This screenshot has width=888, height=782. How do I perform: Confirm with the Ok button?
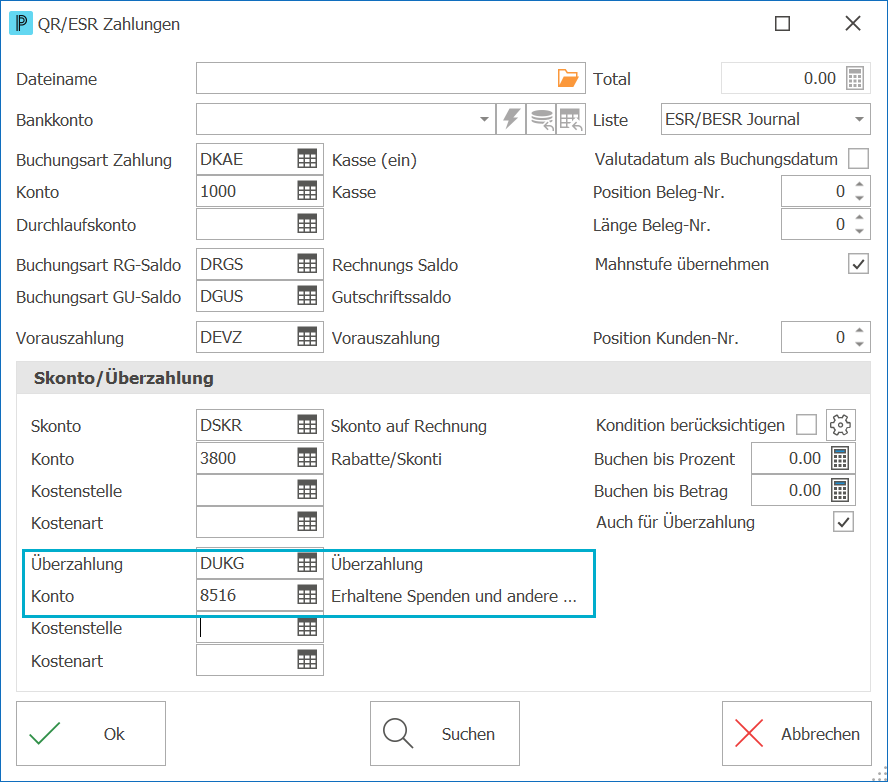pos(91,733)
